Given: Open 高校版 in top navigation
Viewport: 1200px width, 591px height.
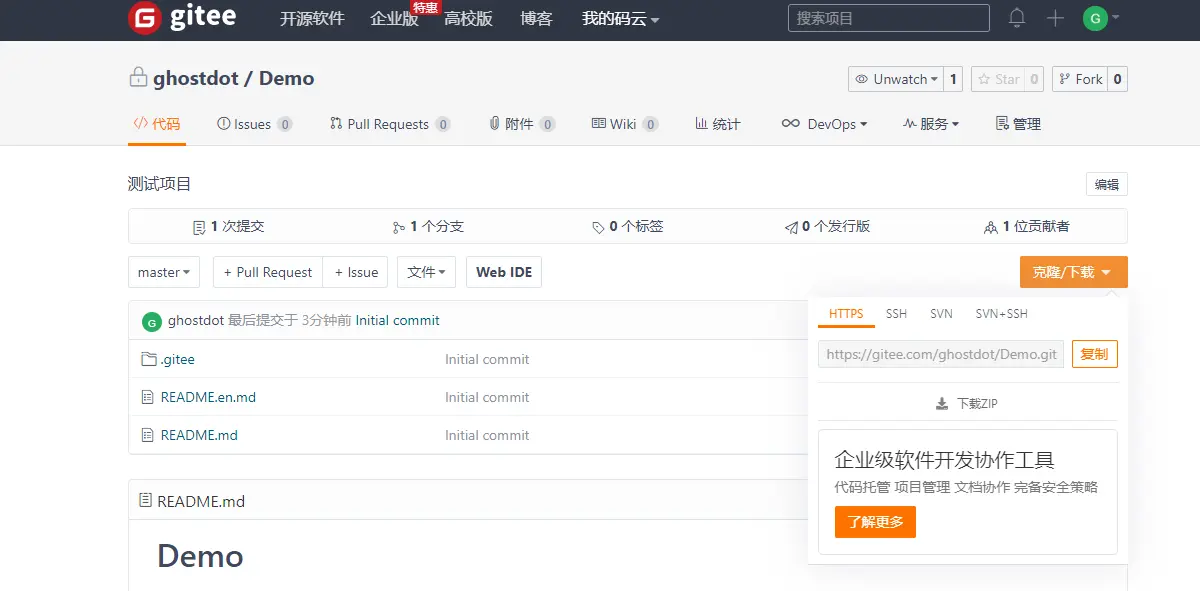Looking at the screenshot, I should pos(468,19).
